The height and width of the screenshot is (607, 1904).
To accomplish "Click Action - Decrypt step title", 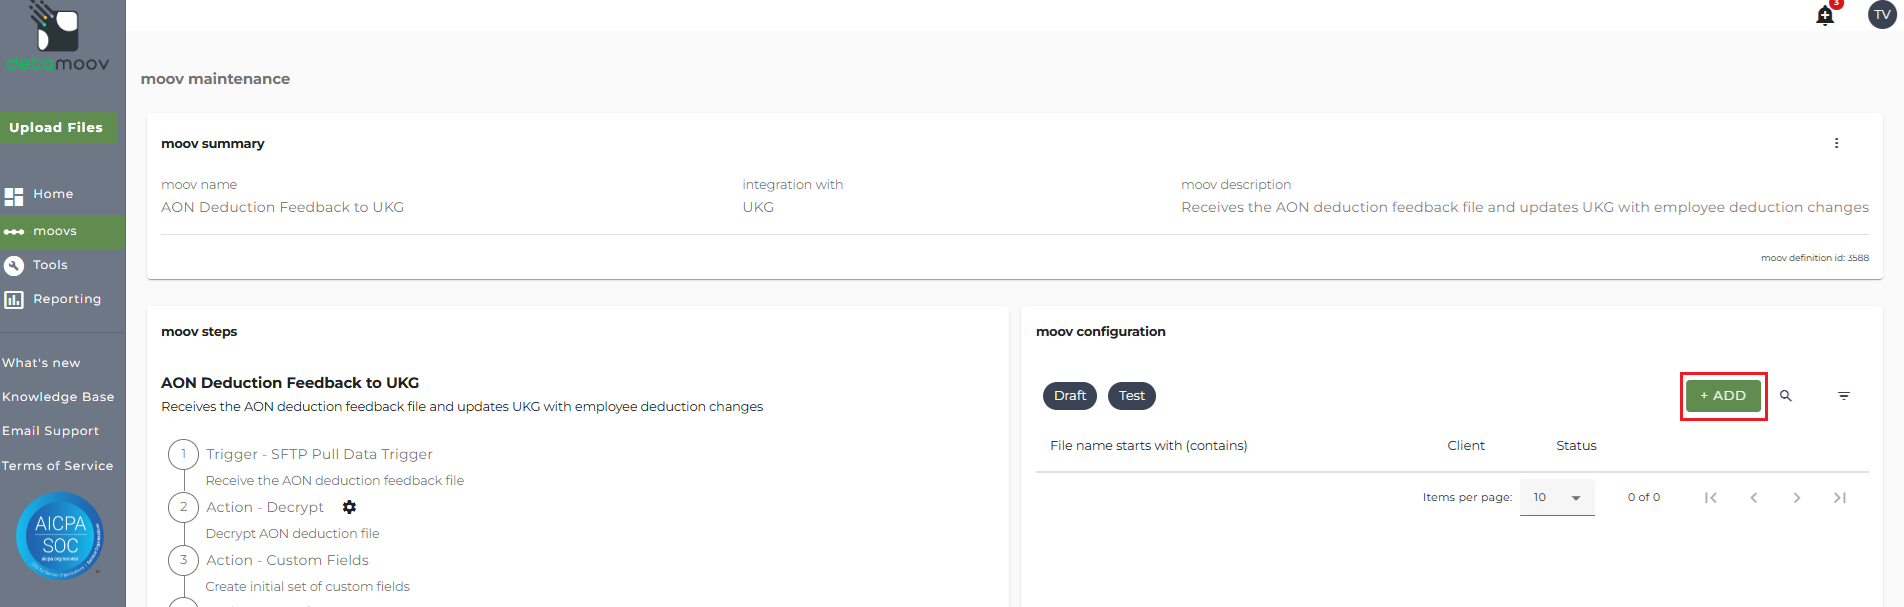I will click(x=265, y=507).
